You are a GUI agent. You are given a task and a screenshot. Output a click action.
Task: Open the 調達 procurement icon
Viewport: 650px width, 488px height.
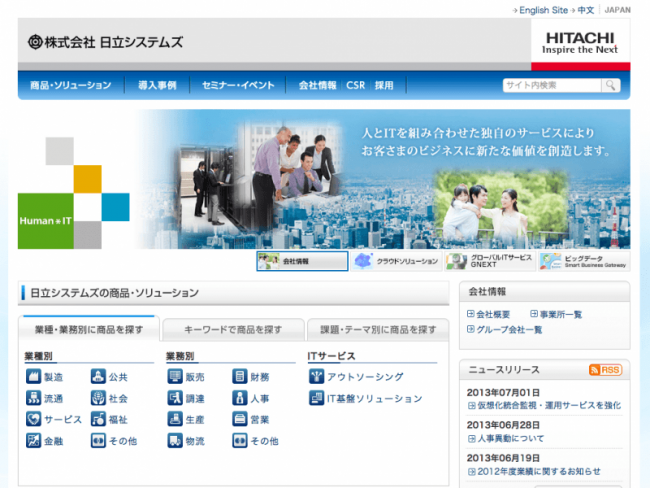[175, 398]
